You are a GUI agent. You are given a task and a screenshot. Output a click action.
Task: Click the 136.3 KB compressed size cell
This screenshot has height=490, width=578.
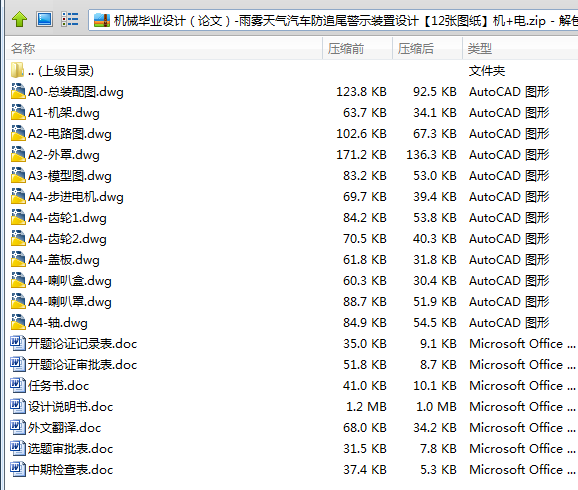[431, 154]
